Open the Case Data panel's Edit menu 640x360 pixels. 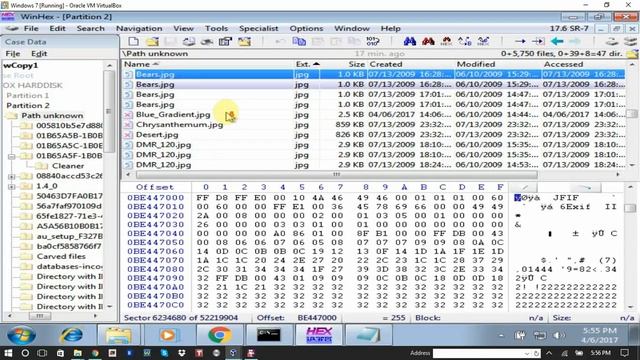click(x=39, y=53)
